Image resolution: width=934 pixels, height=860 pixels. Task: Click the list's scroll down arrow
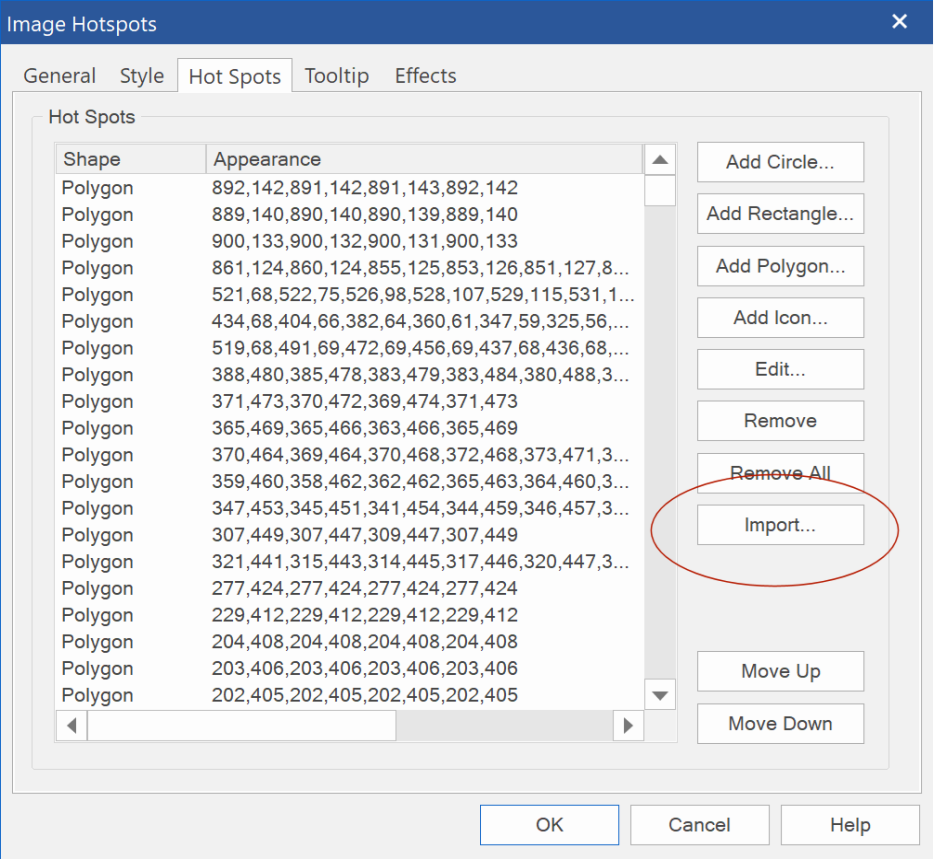coord(660,695)
